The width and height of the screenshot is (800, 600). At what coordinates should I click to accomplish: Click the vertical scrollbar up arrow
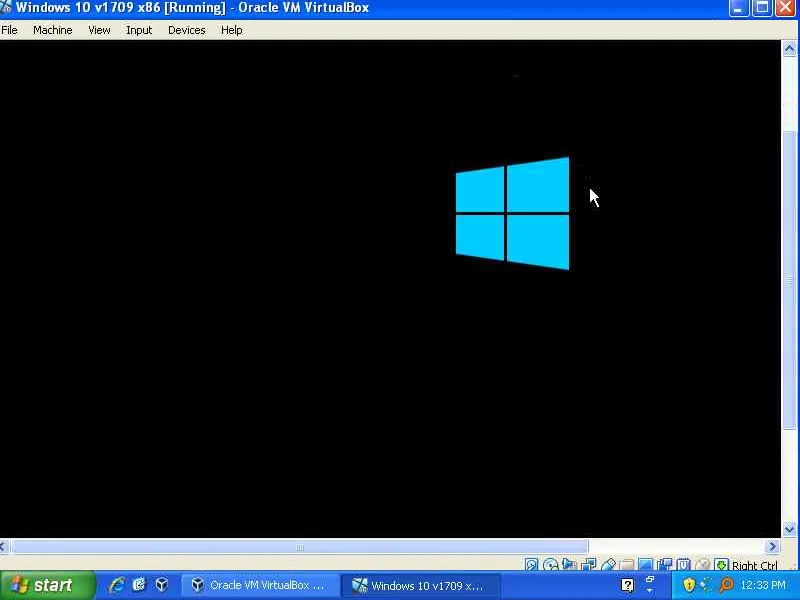[789, 49]
